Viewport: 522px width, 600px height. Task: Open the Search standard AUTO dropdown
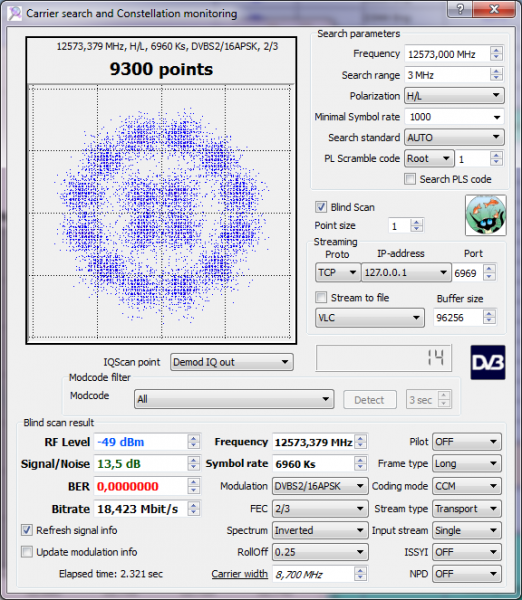454,137
